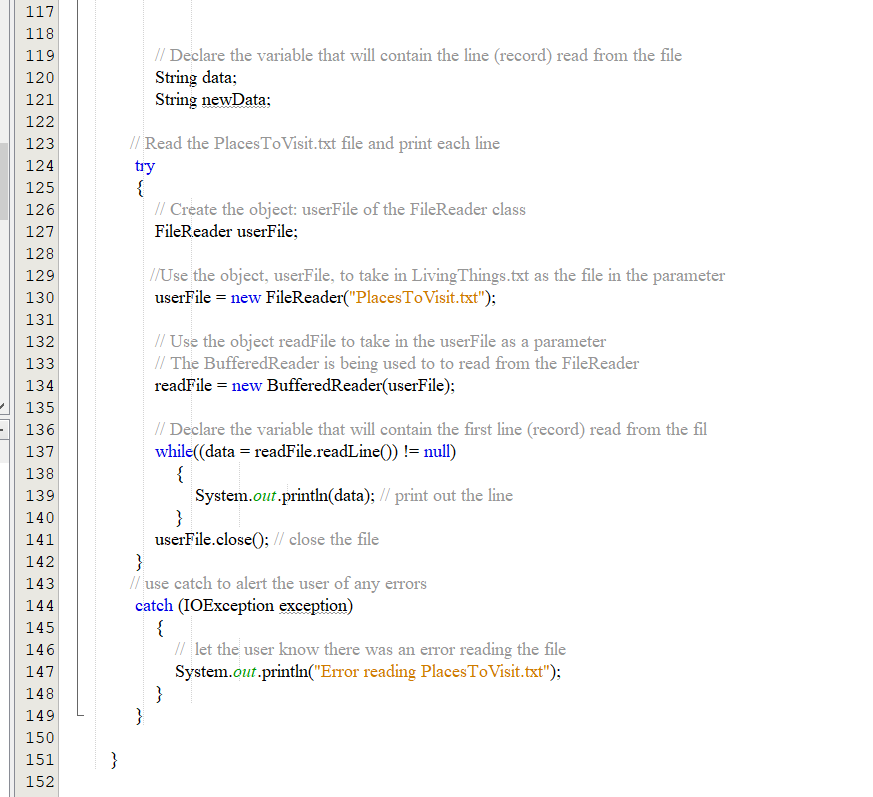Image resolution: width=873 pixels, height=797 pixels.
Task: Click the comment 'Declare the variable that will contain the line'
Action: click(x=418, y=56)
